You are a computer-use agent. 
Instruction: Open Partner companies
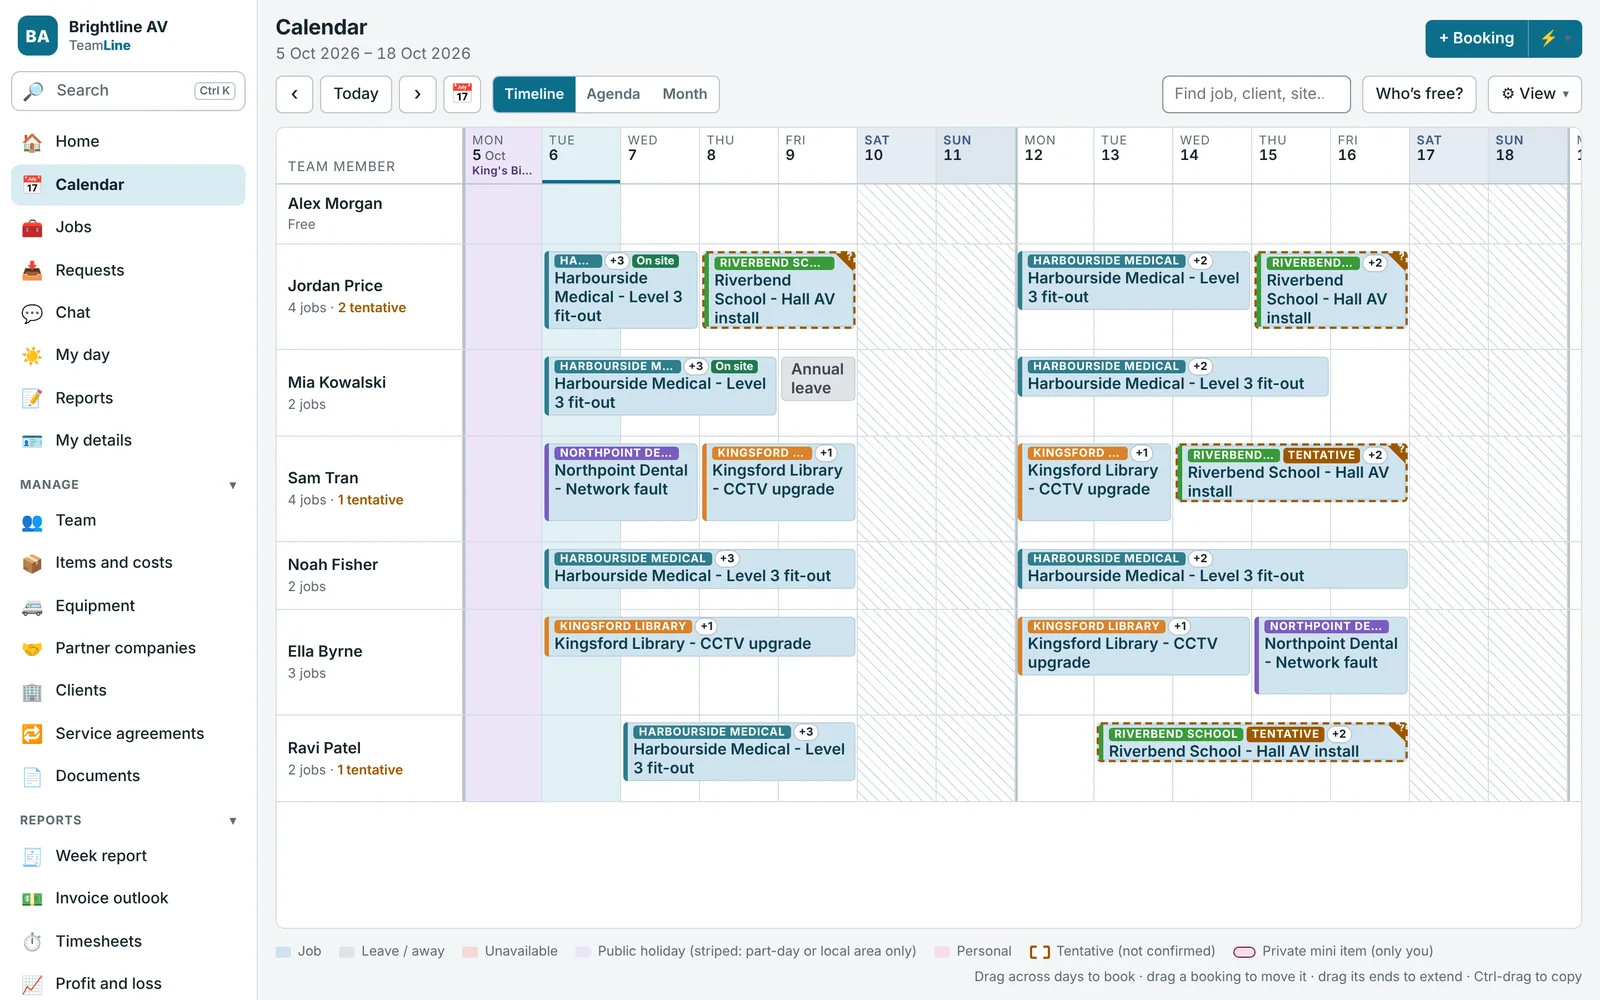[x=128, y=648]
